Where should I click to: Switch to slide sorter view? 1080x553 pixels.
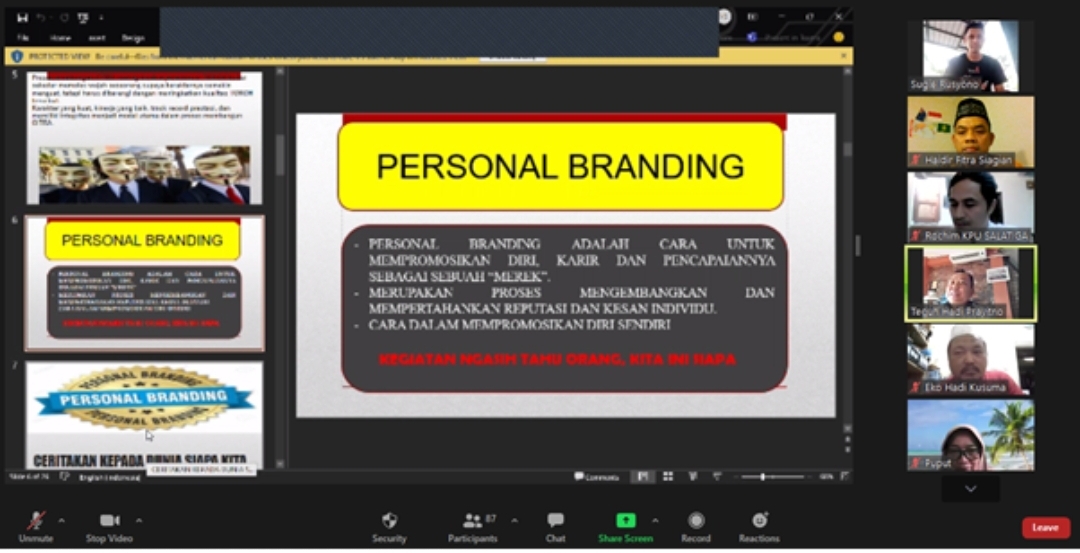tap(667, 477)
